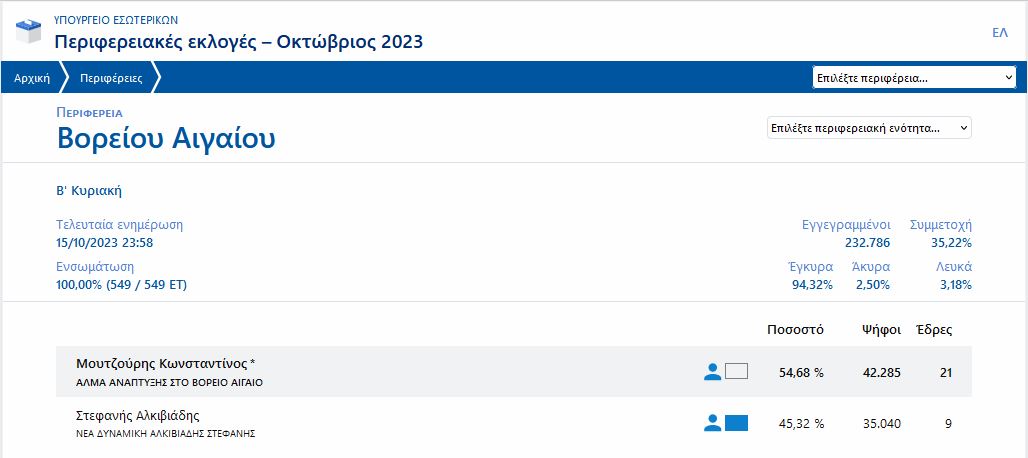The height and width of the screenshot is (458, 1028).
Task: Click the ΑΛΜΑ ΑΝΑΠΤΥΞΗΣ ΣΤΟ ΒΟΡΕΙΟ ΑΙΓΑΙΟ party name
Action: (168, 383)
